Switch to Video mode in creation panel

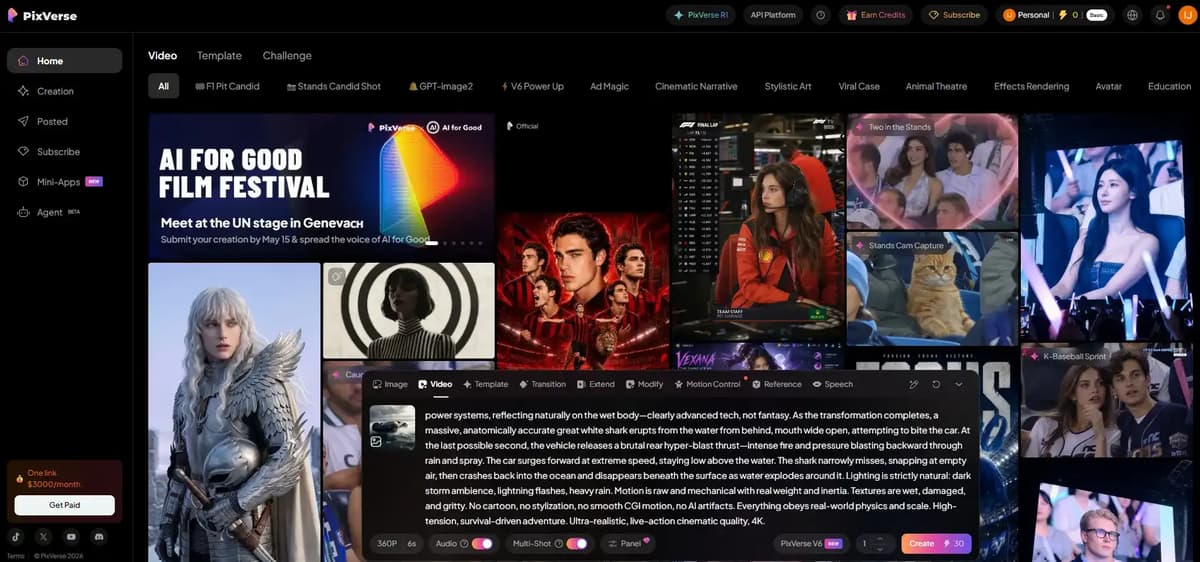pyautogui.click(x=435, y=384)
